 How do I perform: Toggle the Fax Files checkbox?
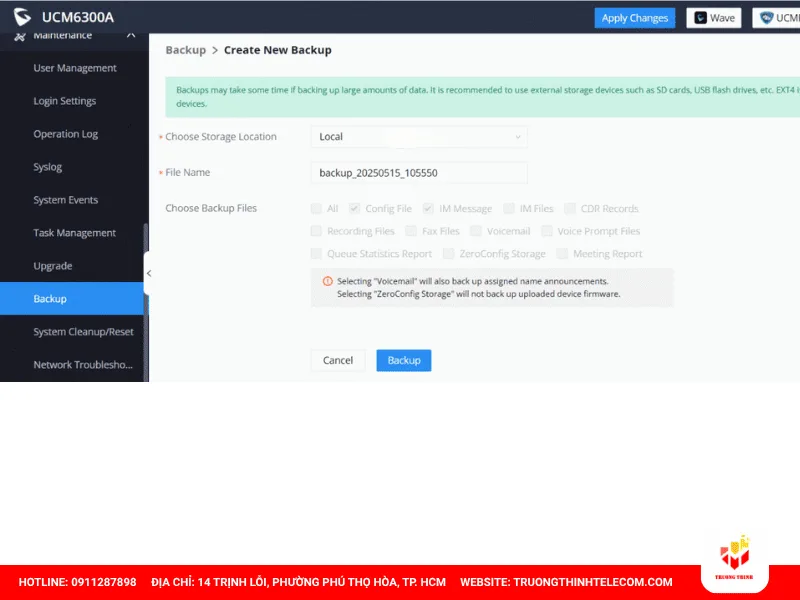[411, 231]
